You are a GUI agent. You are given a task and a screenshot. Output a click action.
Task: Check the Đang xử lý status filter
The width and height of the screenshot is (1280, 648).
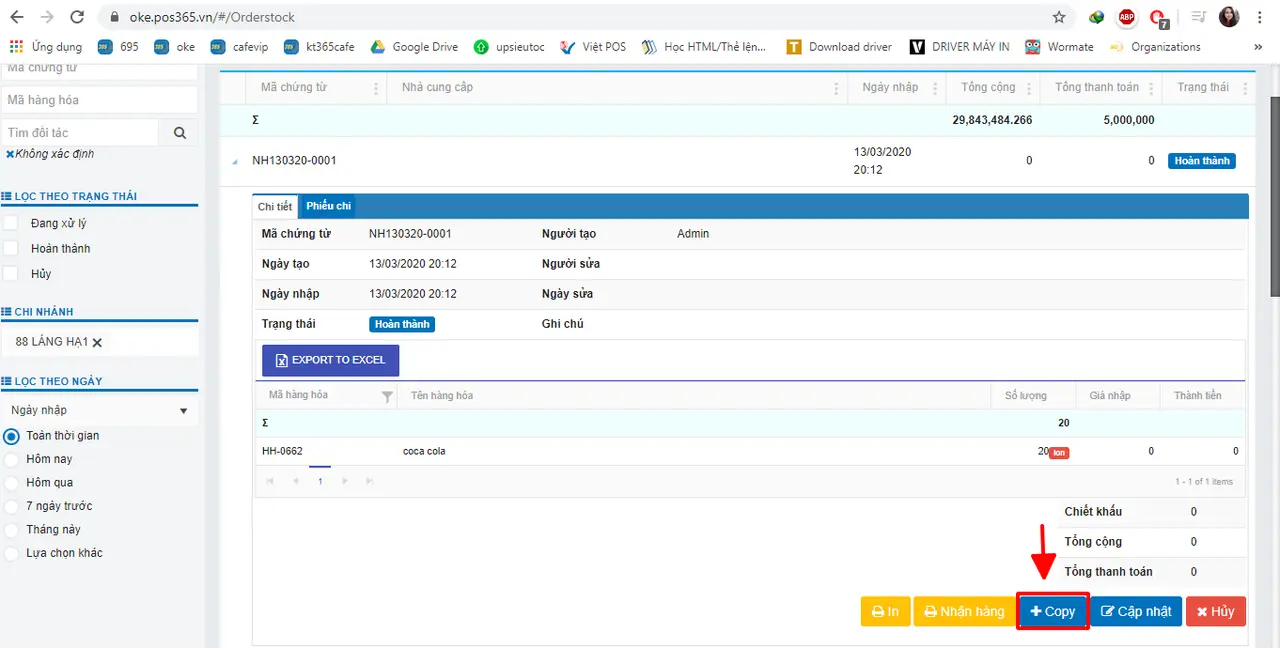tap(11, 223)
